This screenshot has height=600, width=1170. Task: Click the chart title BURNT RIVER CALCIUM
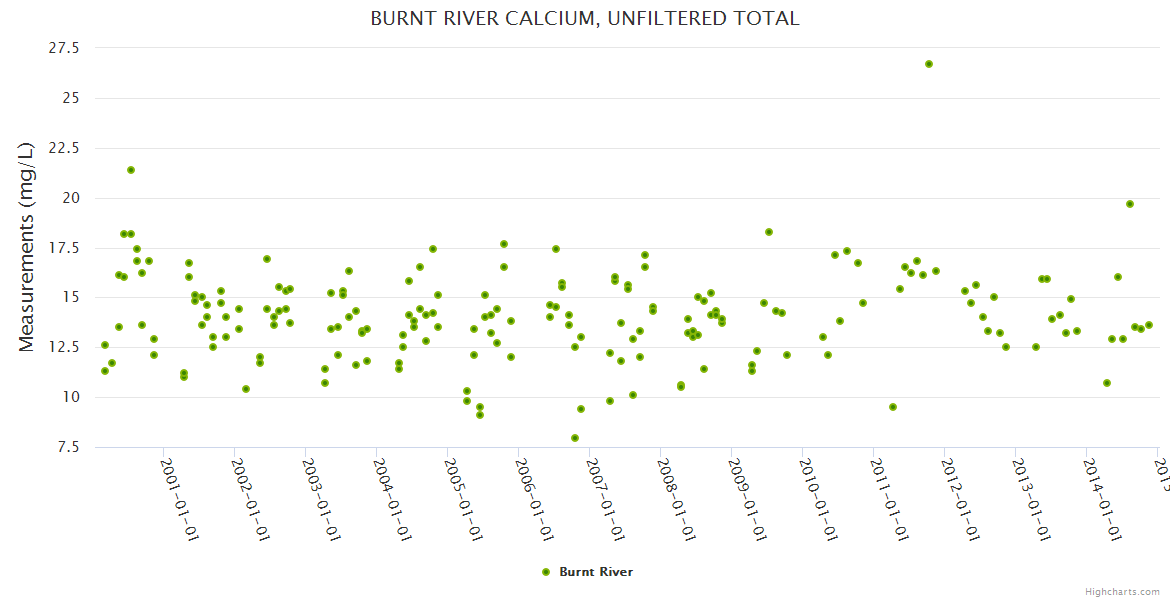pyautogui.click(x=585, y=18)
